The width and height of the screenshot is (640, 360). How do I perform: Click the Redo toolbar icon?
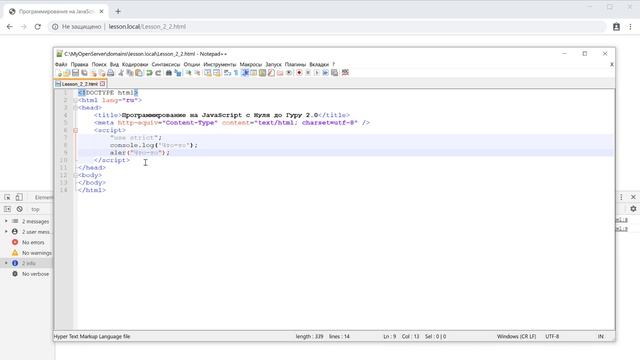[x=158, y=73]
